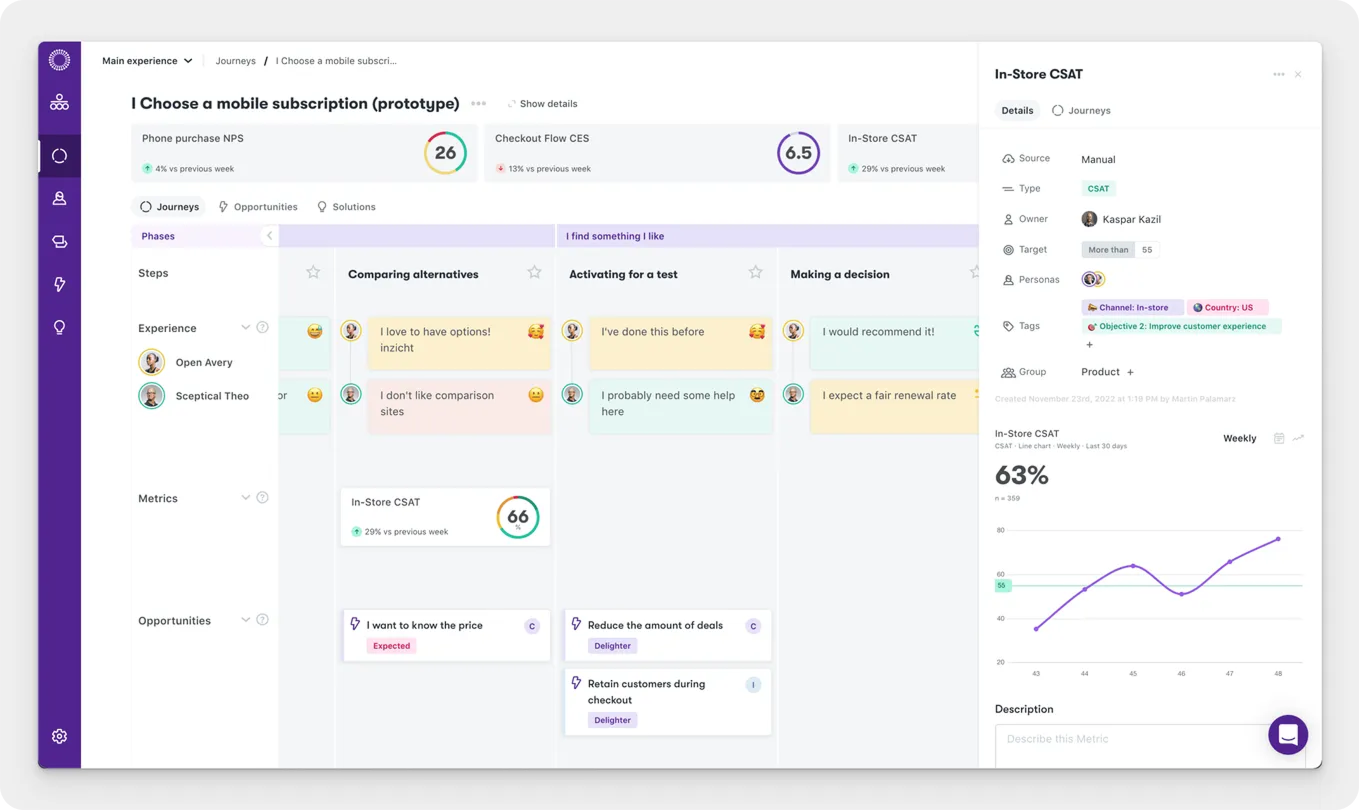
Task: Click Show details
Action: click(542, 104)
